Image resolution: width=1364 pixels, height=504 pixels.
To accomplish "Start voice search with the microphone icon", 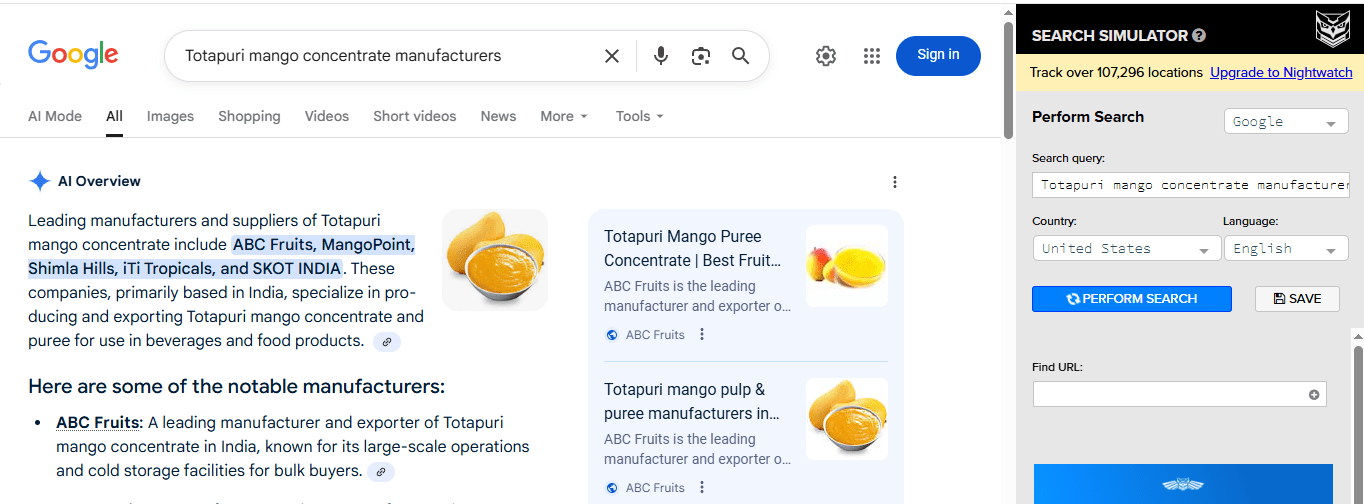I will point(660,56).
